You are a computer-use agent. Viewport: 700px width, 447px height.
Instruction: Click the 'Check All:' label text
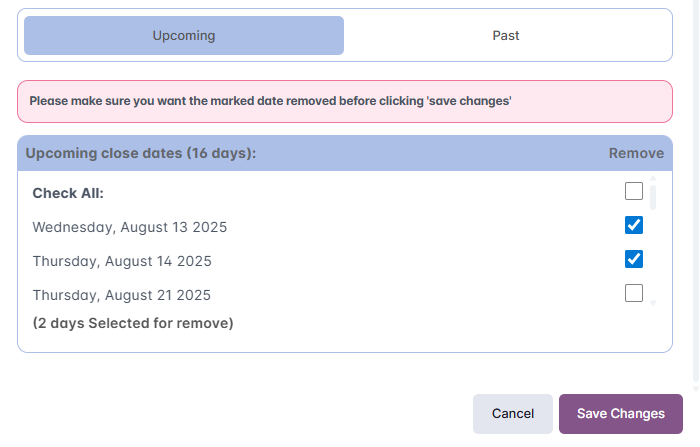click(68, 193)
